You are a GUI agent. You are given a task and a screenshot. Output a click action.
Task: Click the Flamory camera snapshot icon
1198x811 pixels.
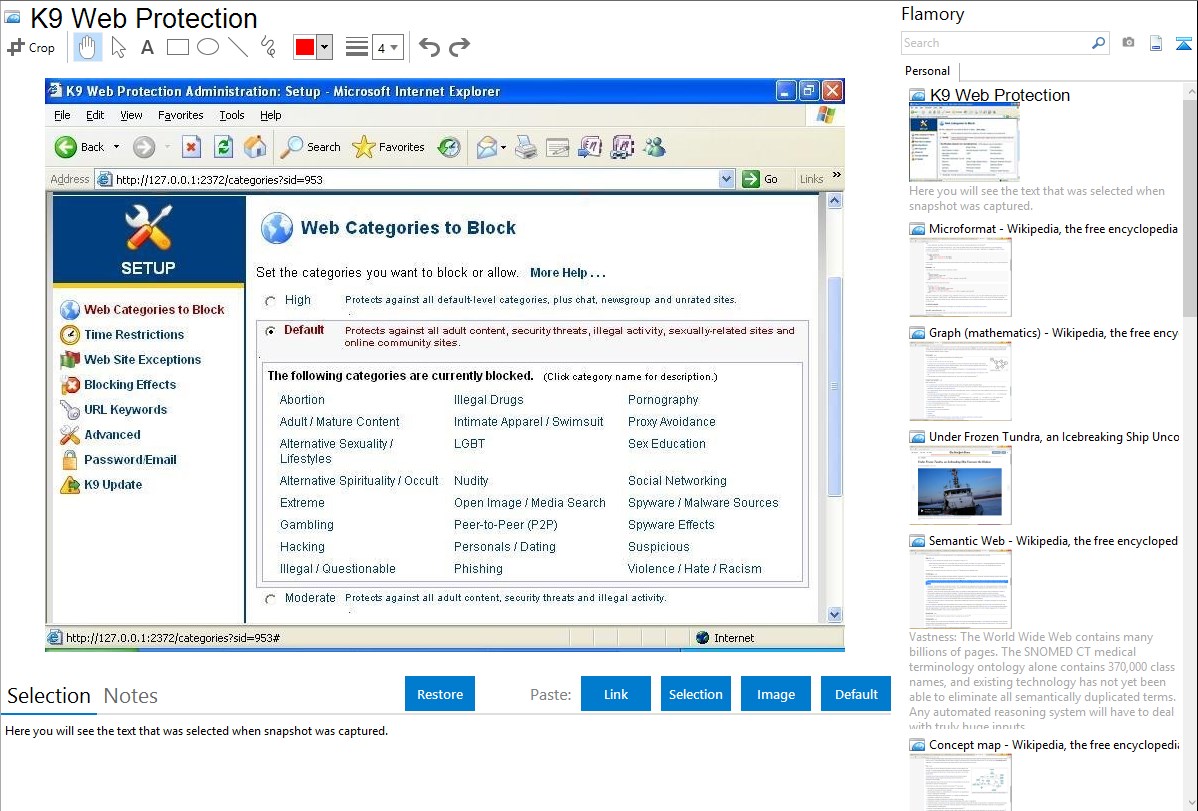click(1128, 43)
